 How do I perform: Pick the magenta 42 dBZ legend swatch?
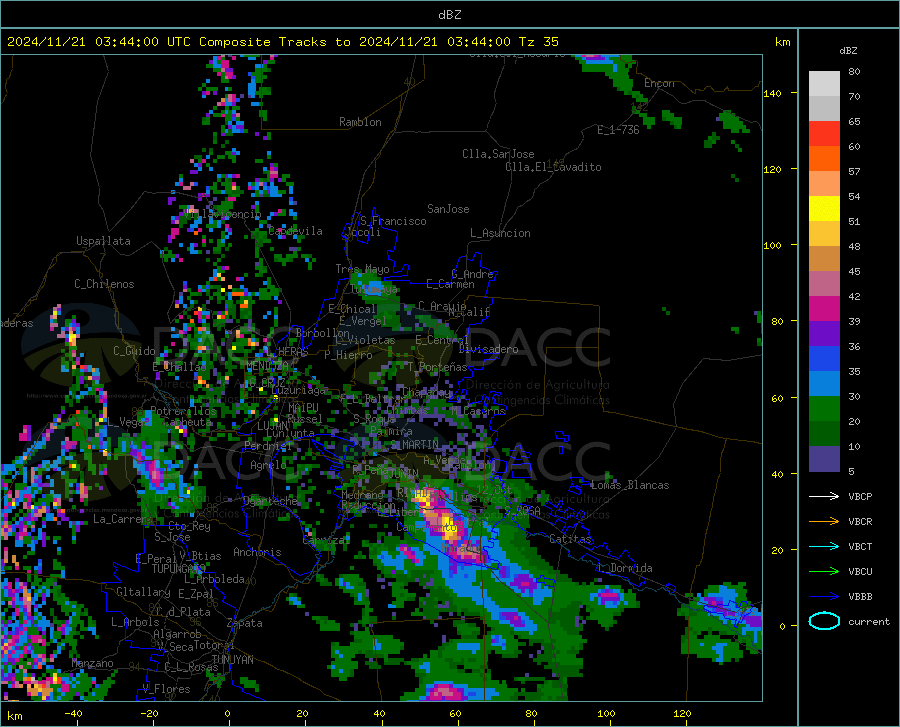coord(824,309)
